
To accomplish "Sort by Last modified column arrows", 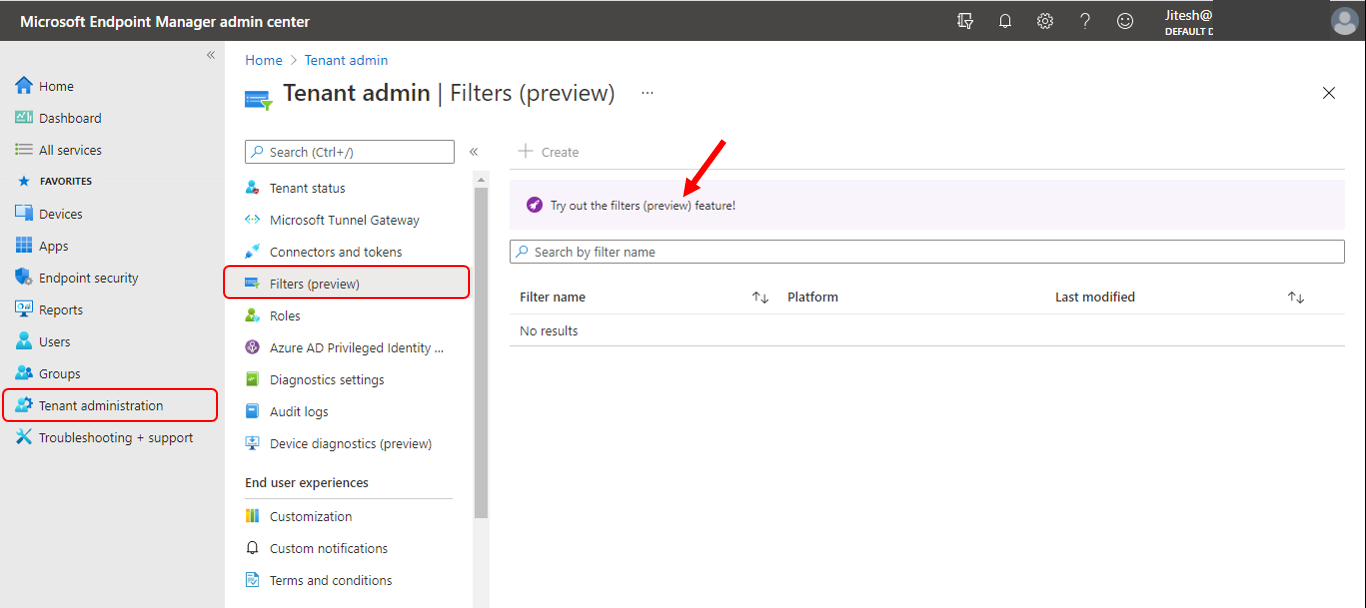I will (x=1296, y=297).
